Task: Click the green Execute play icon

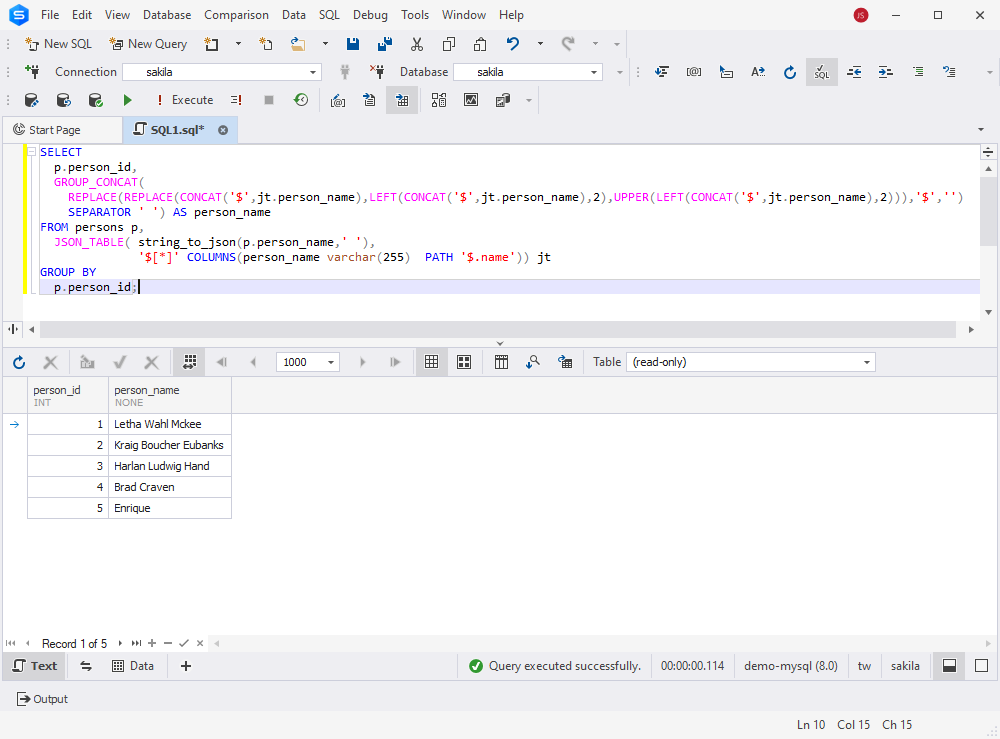Action: (128, 100)
